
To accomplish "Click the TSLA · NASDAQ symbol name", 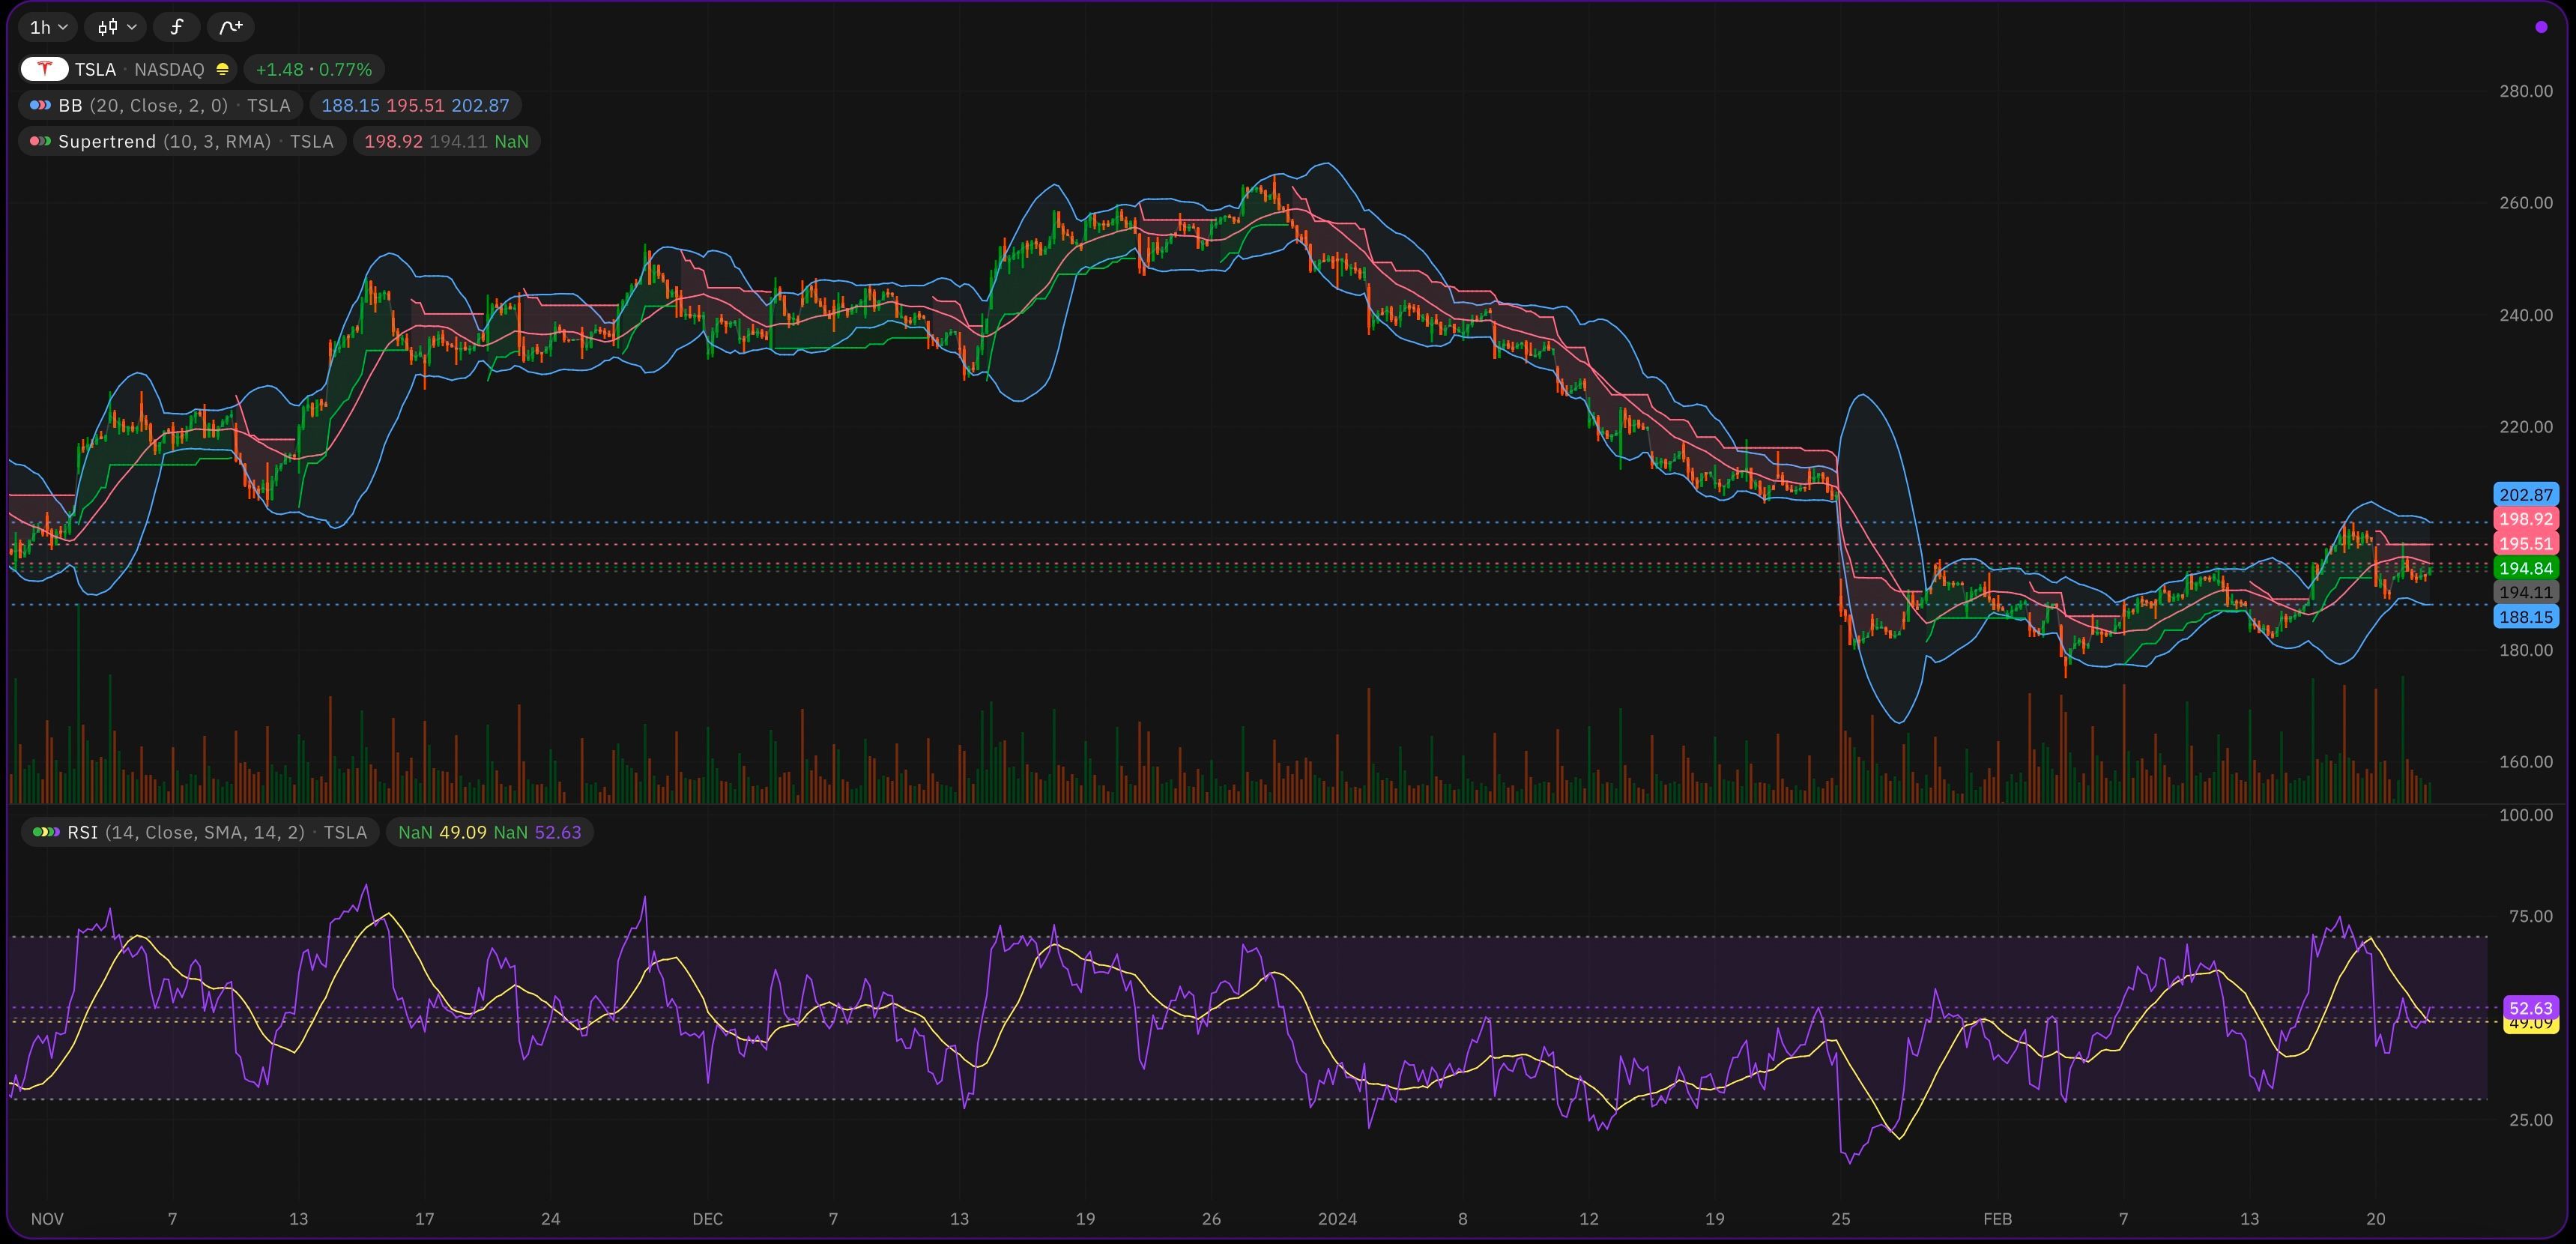I will (138, 69).
